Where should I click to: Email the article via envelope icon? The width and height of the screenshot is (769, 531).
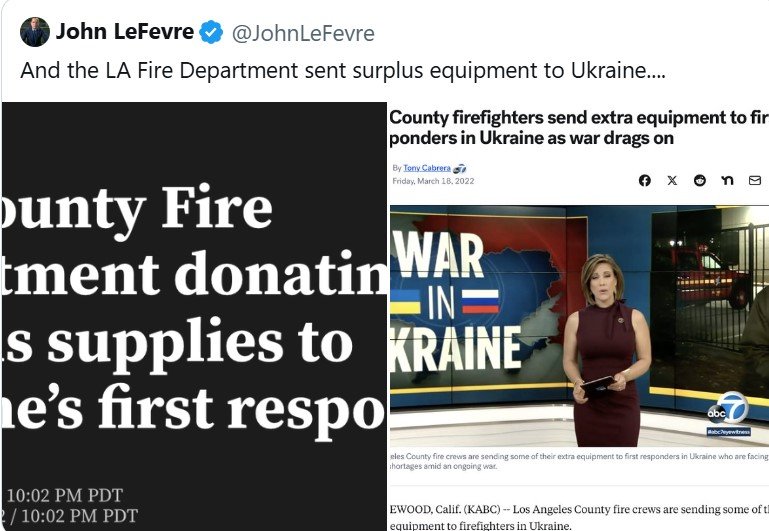coord(755,180)
